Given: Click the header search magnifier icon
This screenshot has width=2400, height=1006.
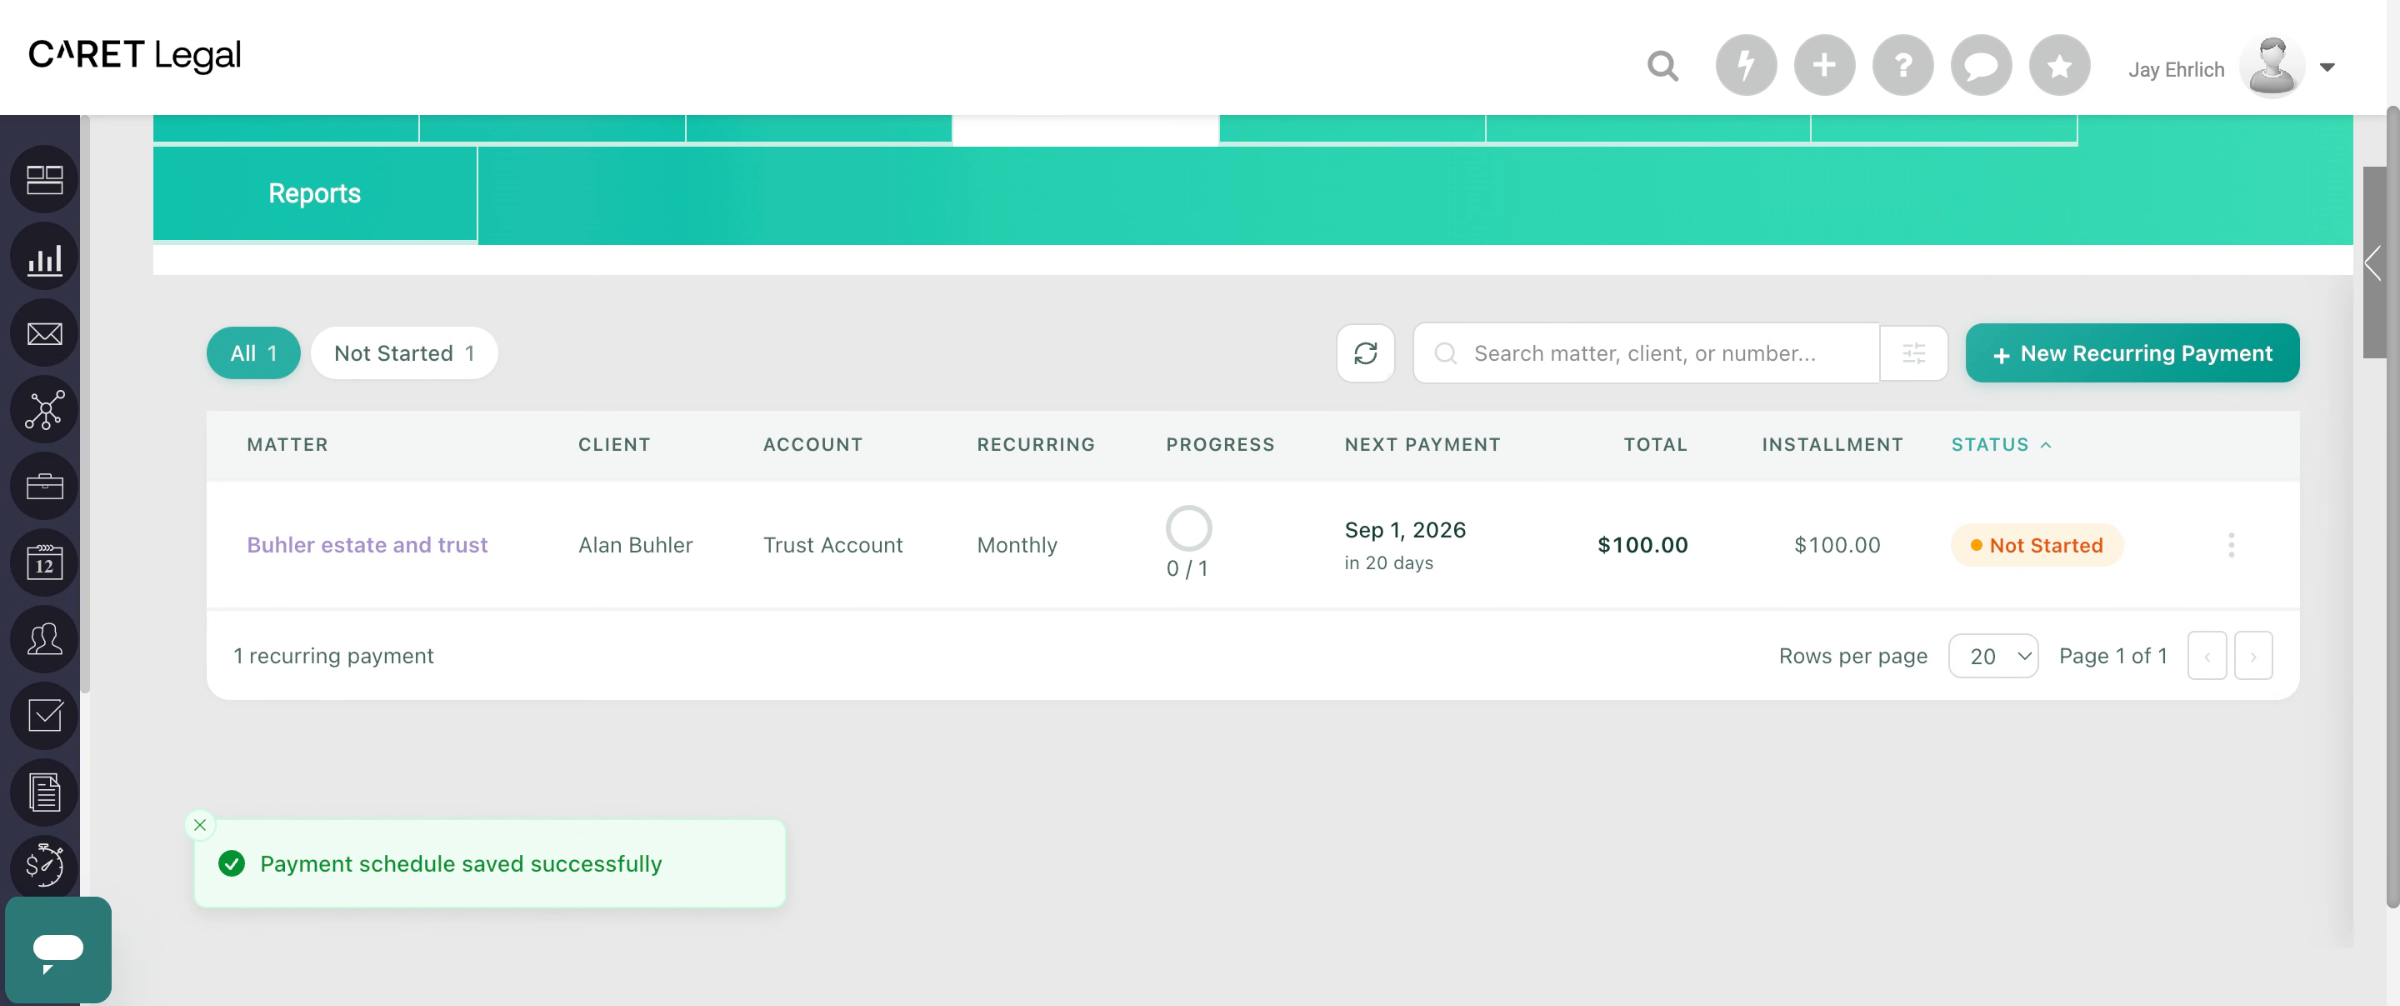Looking at the screenshot, I should tap(1663, 66).
